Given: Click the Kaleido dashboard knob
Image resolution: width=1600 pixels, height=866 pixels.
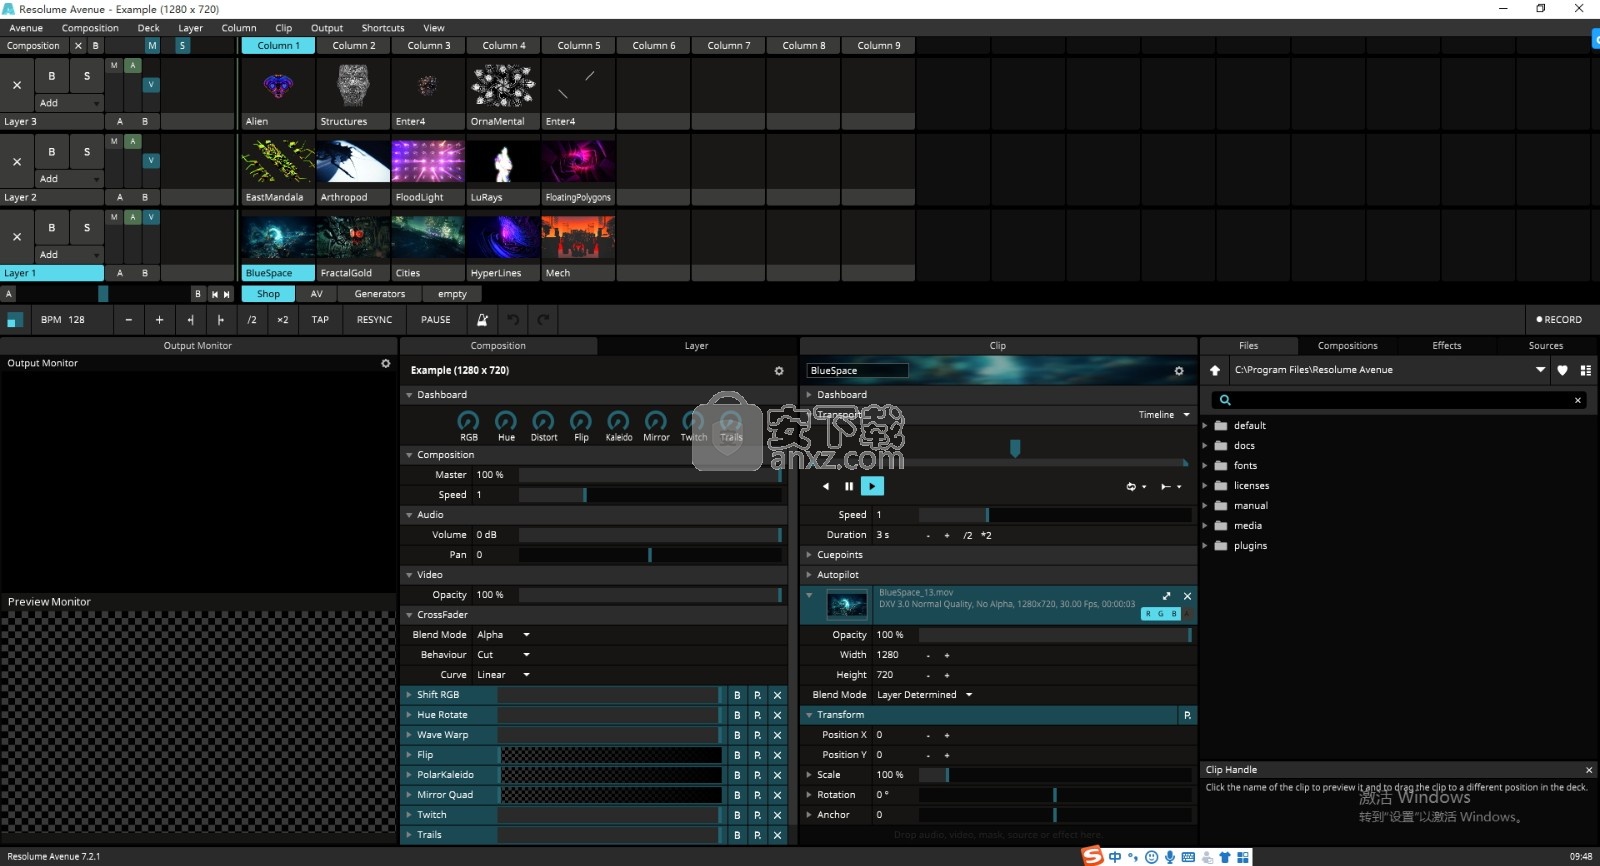Looking at the screenshot, I should coord(618,421).
